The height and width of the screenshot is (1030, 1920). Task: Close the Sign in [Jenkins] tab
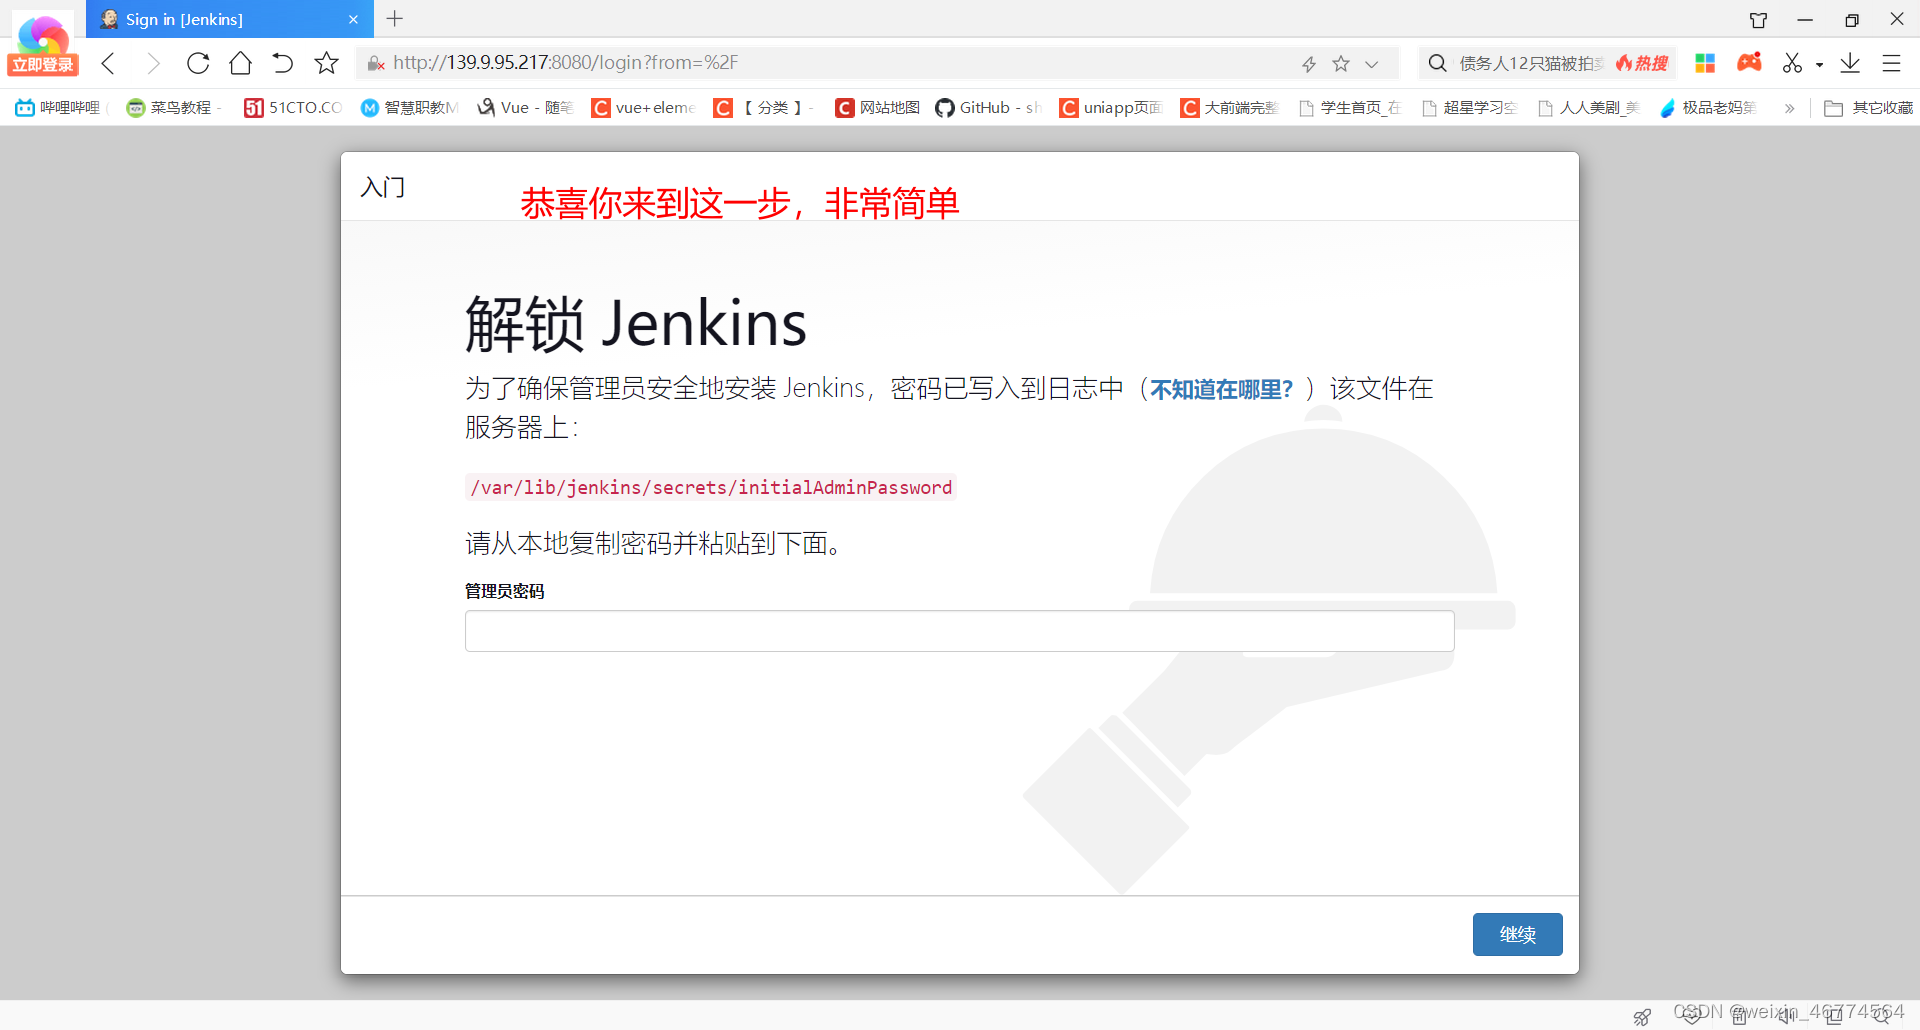pyautogui.click(x=353, y=19)
